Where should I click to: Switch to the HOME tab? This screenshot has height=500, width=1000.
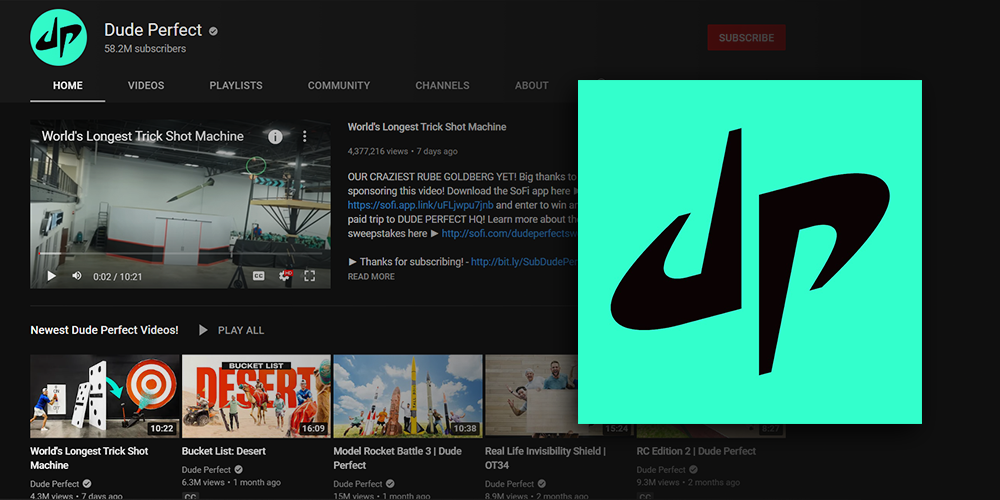tap(68, 85)
